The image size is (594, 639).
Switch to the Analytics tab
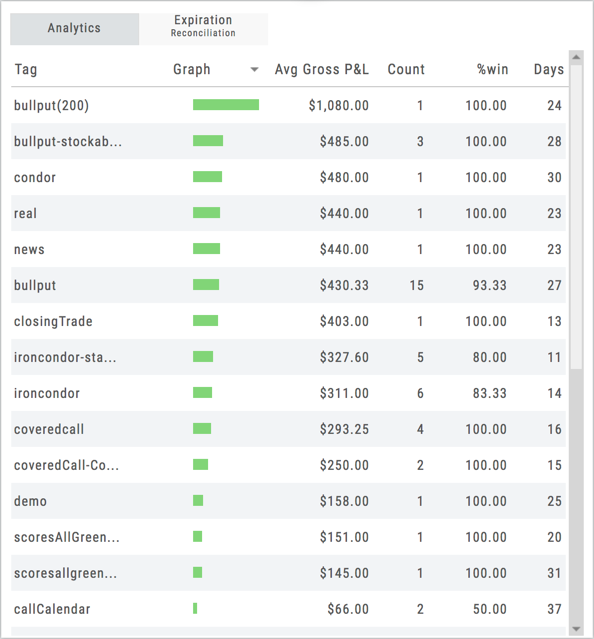click(75, 29)
